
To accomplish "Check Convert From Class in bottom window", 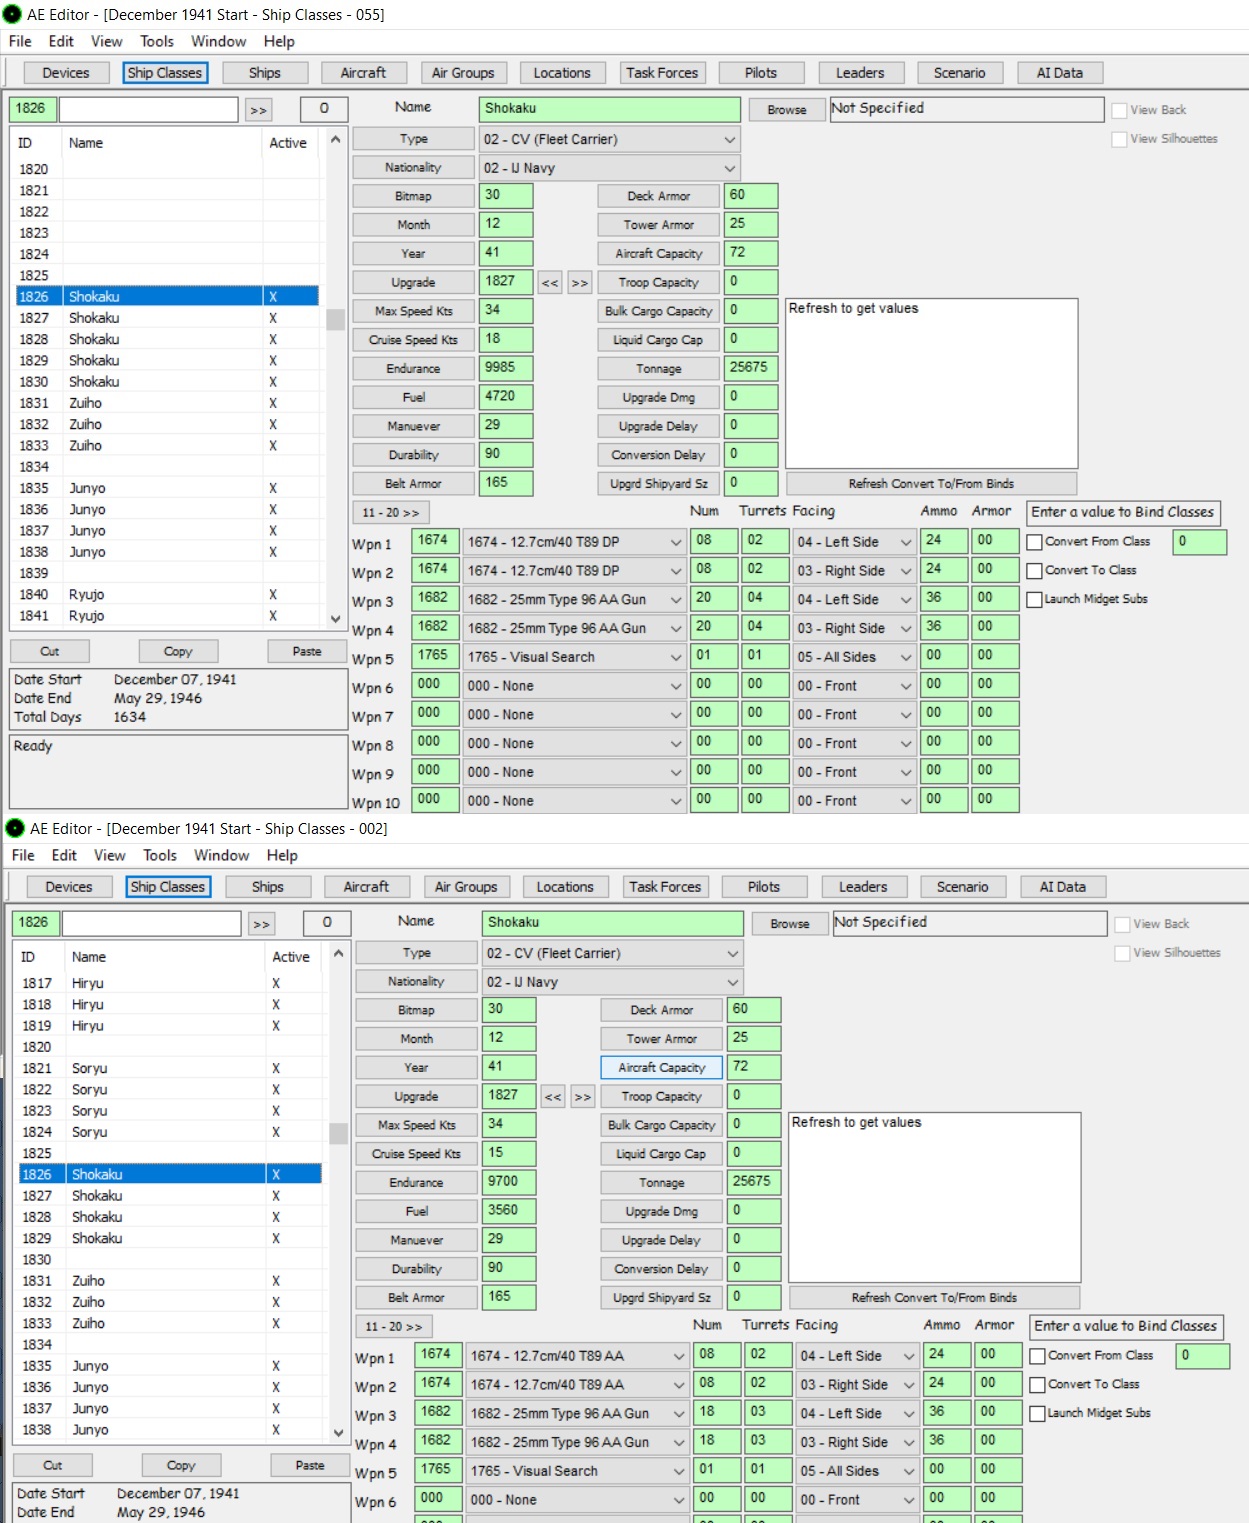I will click(1039, 1356).
